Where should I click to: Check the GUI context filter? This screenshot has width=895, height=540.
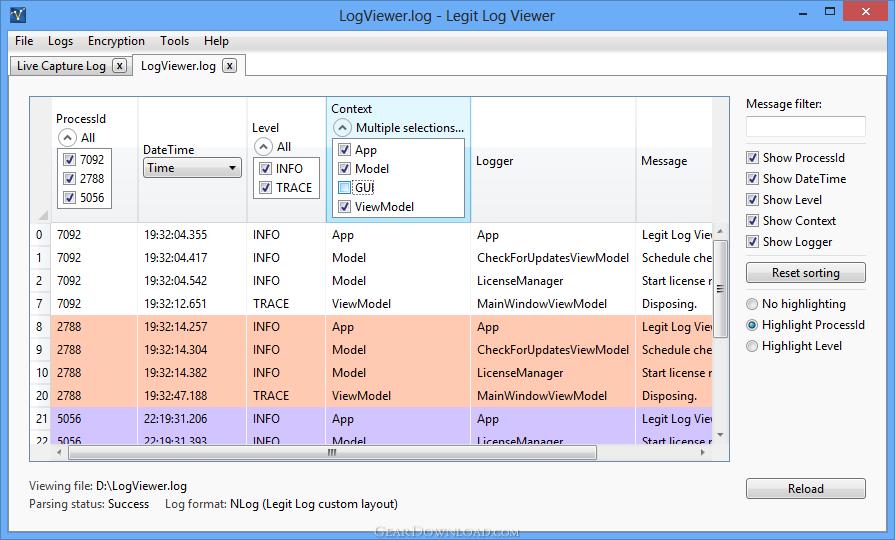pyautogui.click(x=344, y=187)
